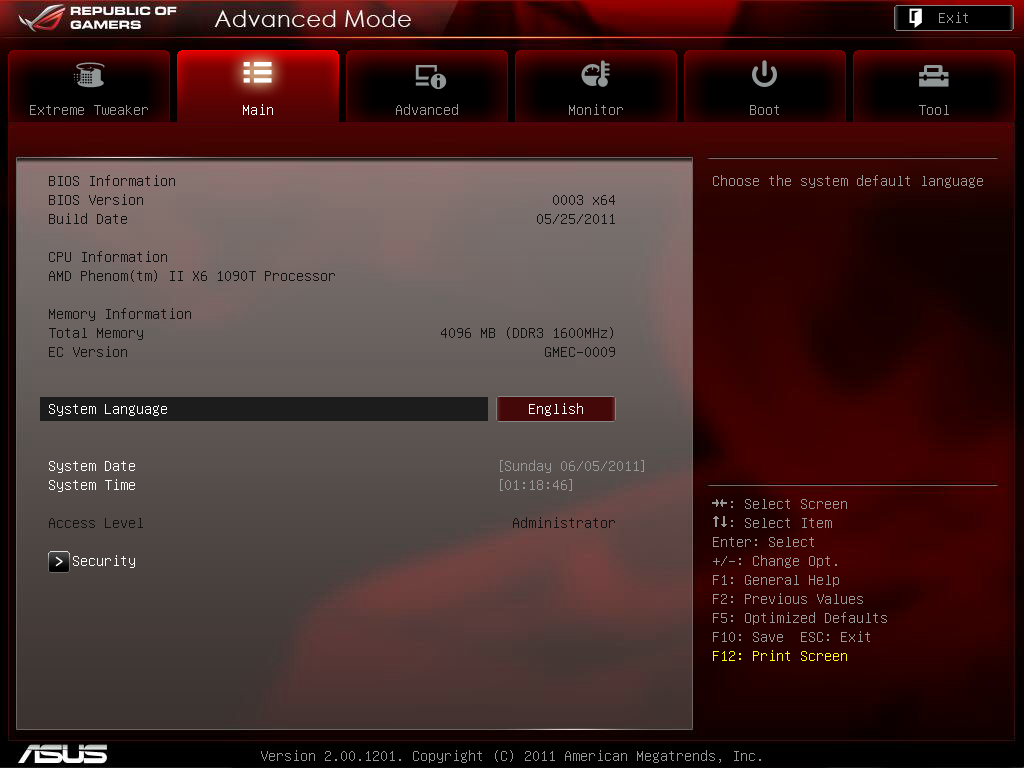This screenshot has width=1024, height=768.
Task: Click the Select Item hint
Action: (x=772, y=522)
